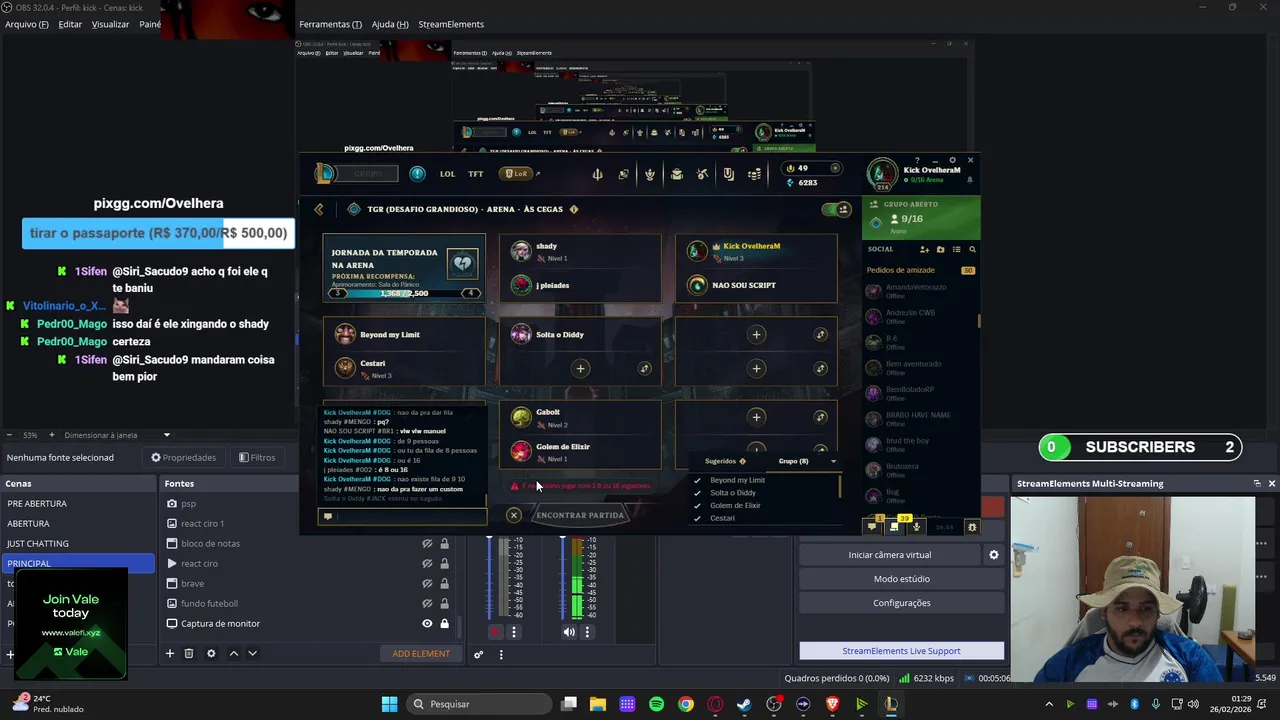
Task: Click League client back arrow
Action: point(319,209)
